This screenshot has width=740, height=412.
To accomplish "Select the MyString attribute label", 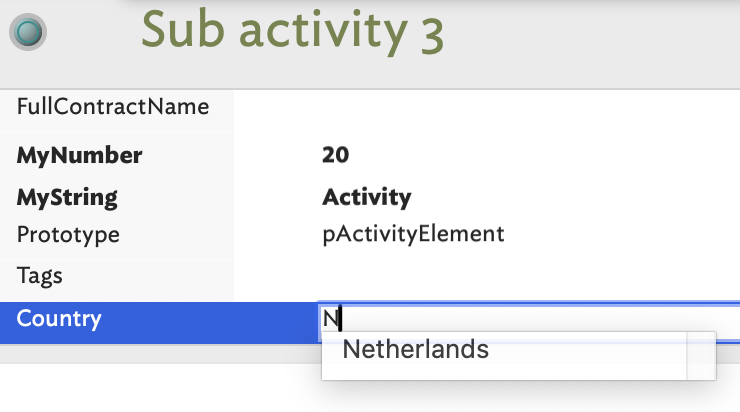I will pos(67,197).
